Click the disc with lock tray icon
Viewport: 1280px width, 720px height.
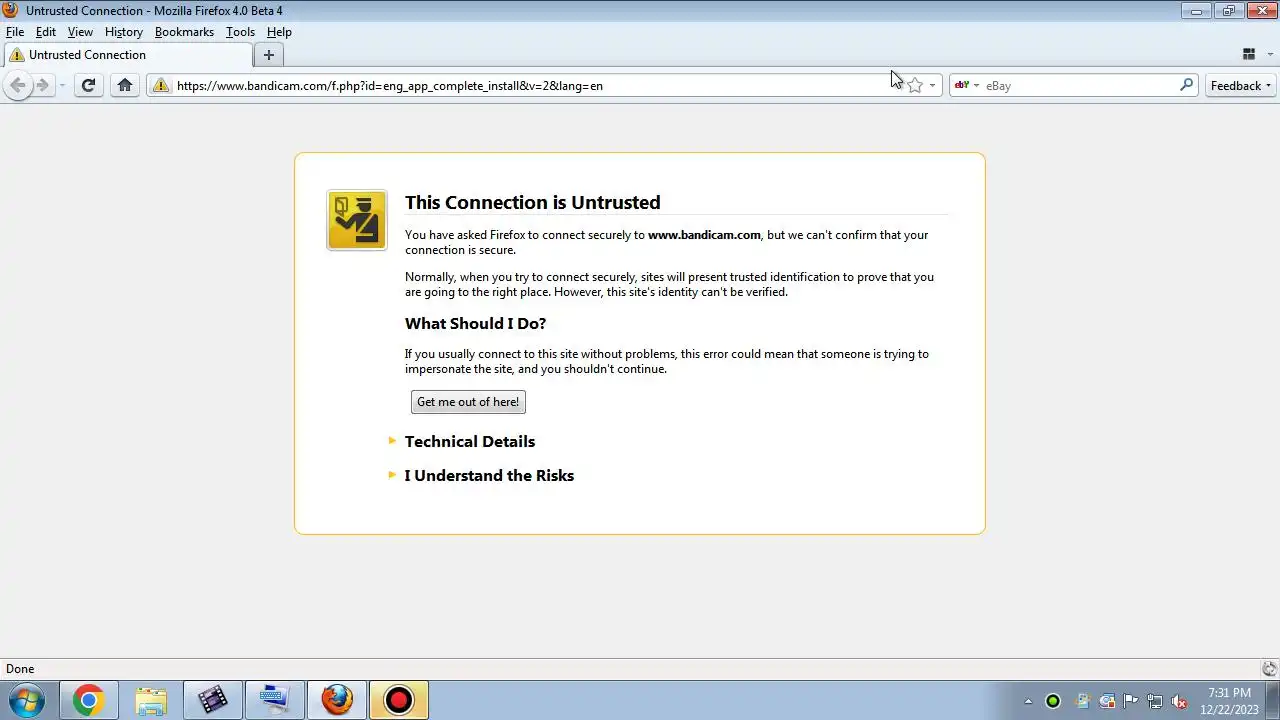click(x=1106, y=701)
